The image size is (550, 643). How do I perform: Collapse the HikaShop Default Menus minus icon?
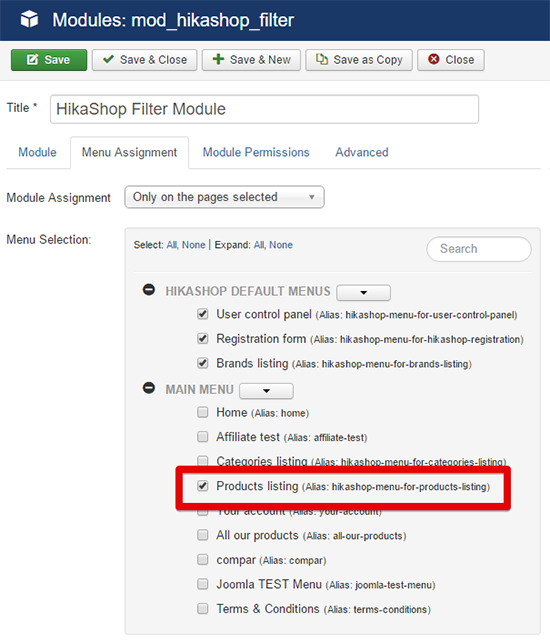[148, 290]
